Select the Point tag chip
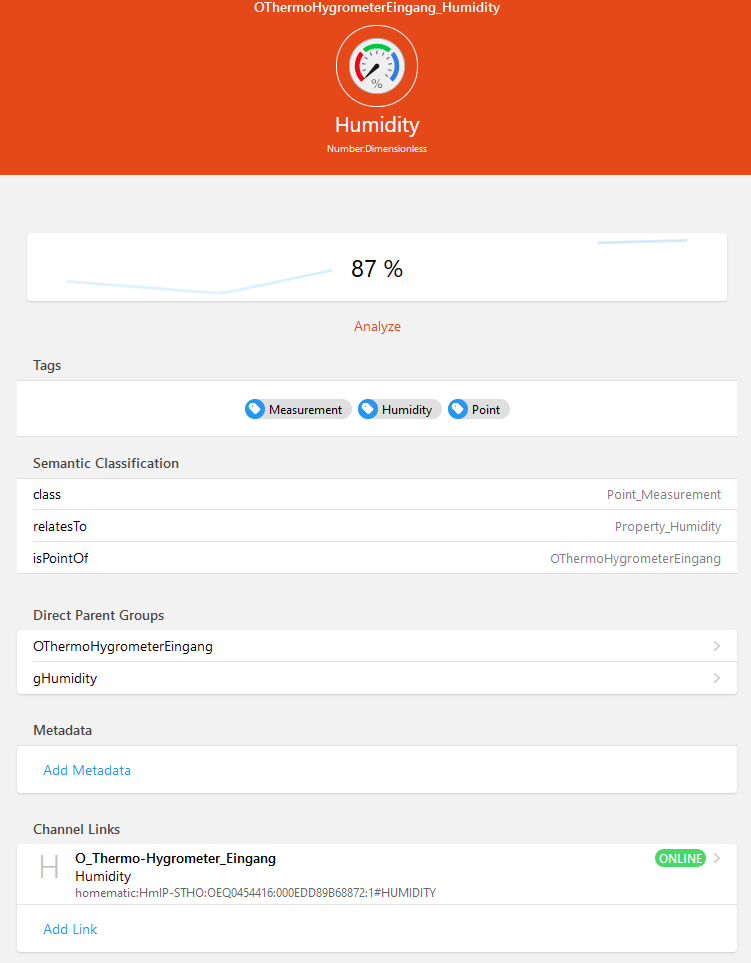This screenshot has width=751, height=963. 479,409
